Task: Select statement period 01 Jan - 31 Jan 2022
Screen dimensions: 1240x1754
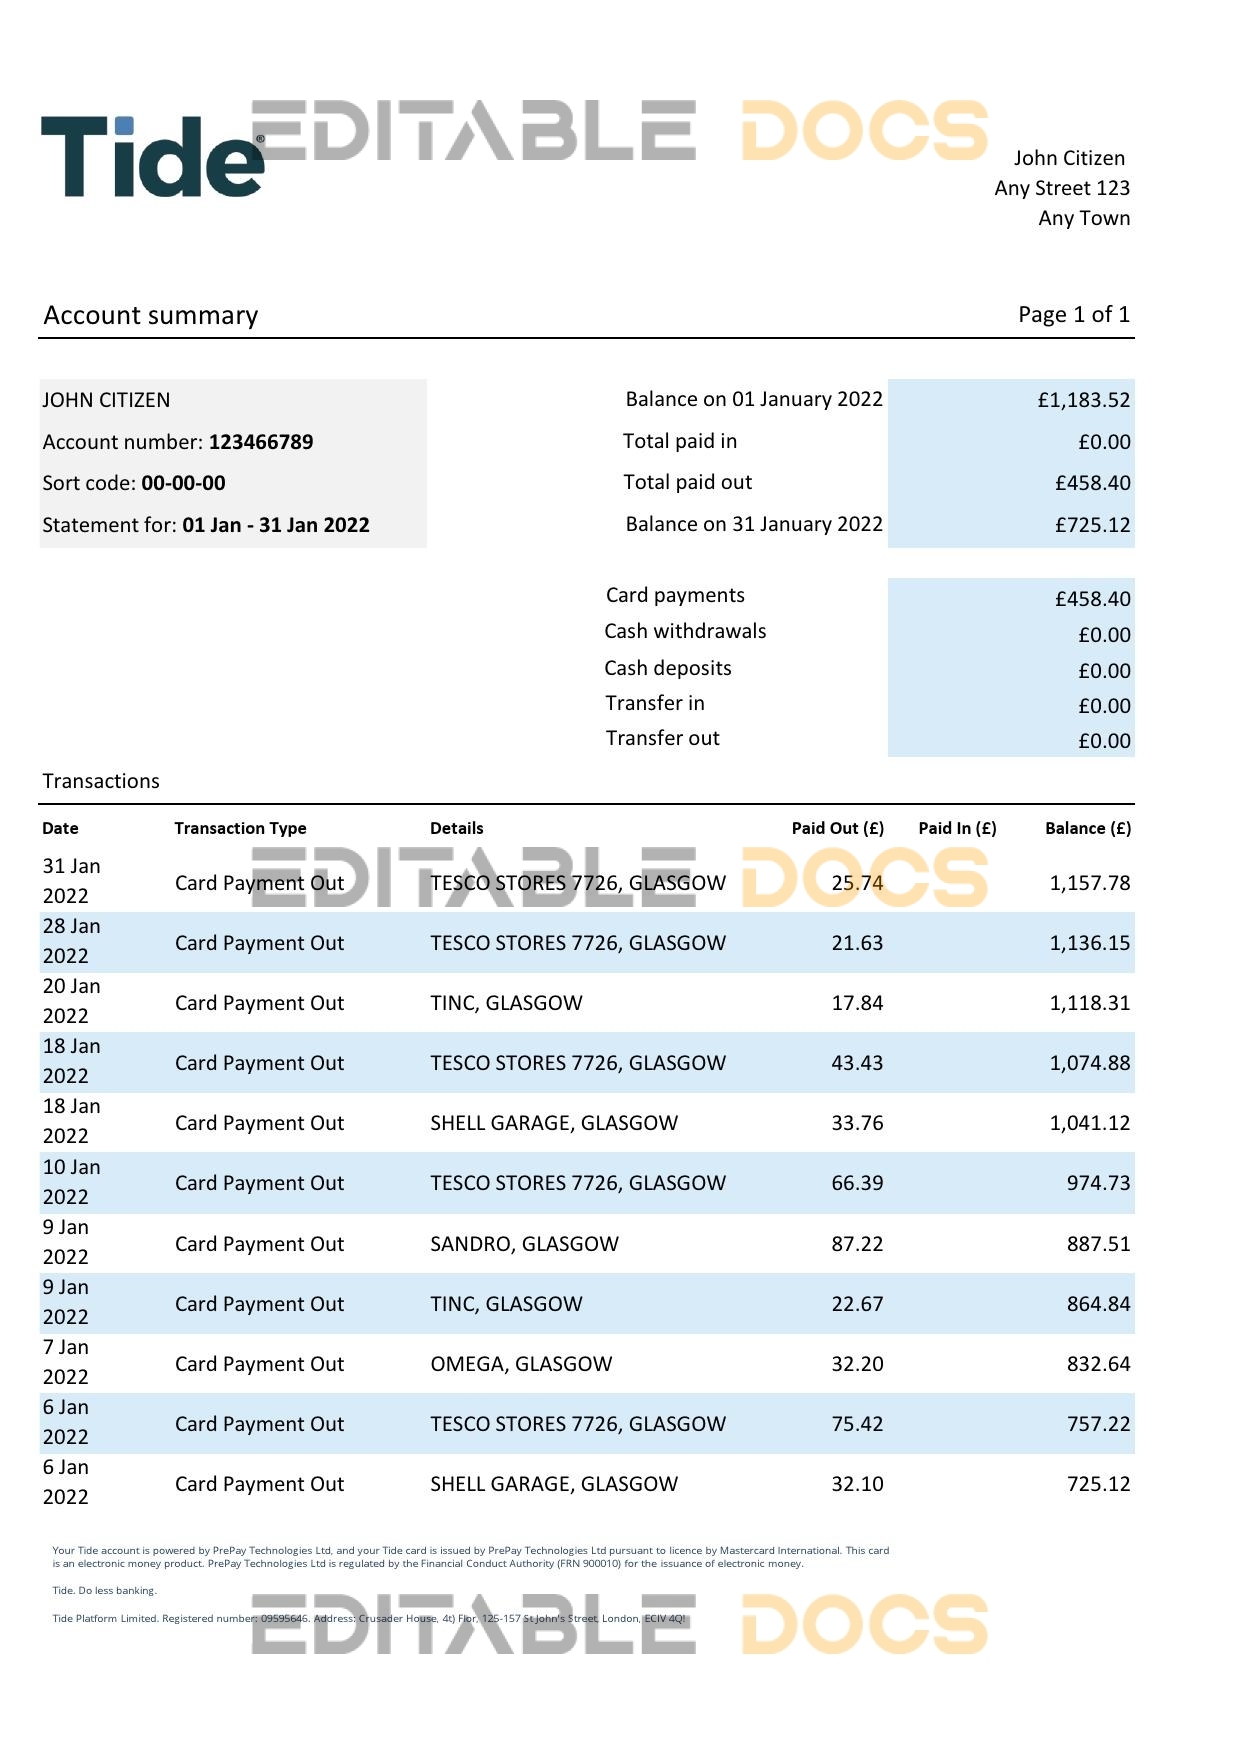Action: click(275, 525)
